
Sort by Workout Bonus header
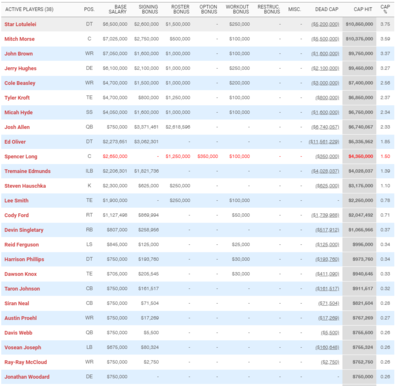(x=238, y=9)
